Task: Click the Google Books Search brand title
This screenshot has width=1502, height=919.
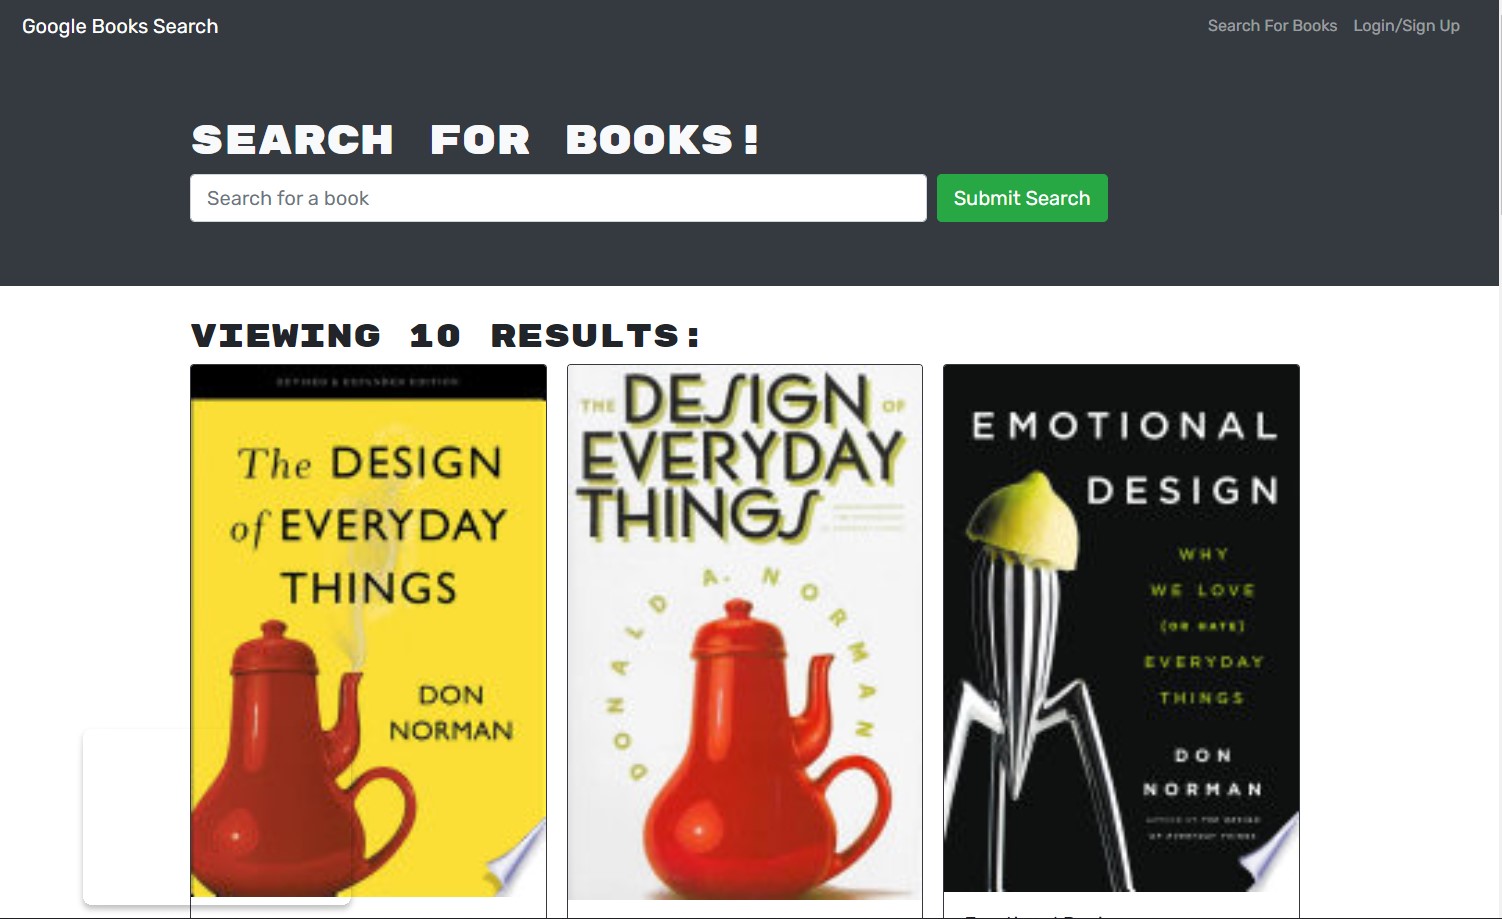Action: coord(120,26)
